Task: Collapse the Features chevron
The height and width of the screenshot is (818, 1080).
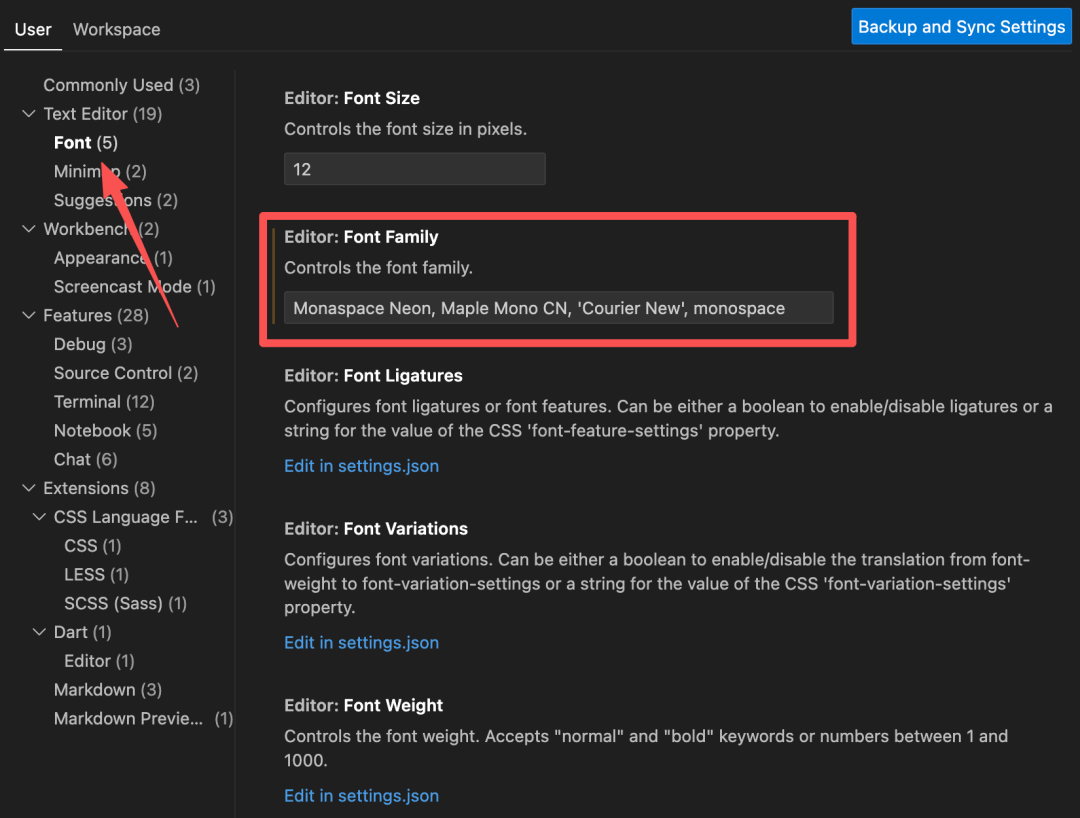Action: [x=29, y=315]
